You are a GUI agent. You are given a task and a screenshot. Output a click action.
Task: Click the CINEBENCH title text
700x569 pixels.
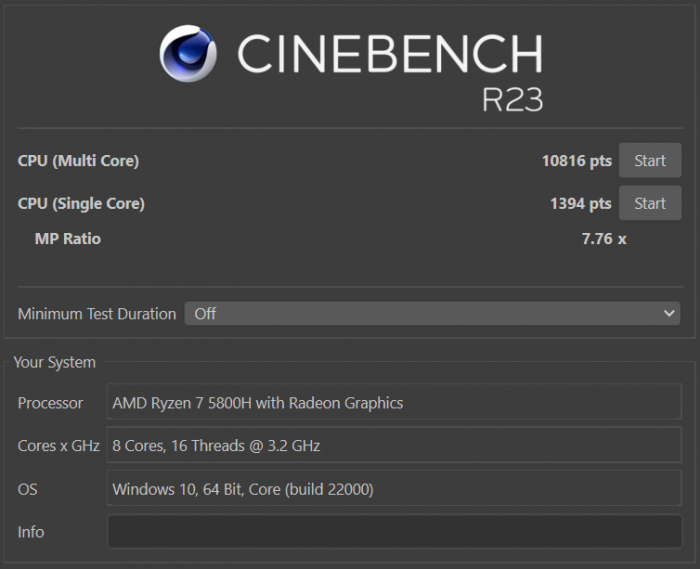click(389, 53)
